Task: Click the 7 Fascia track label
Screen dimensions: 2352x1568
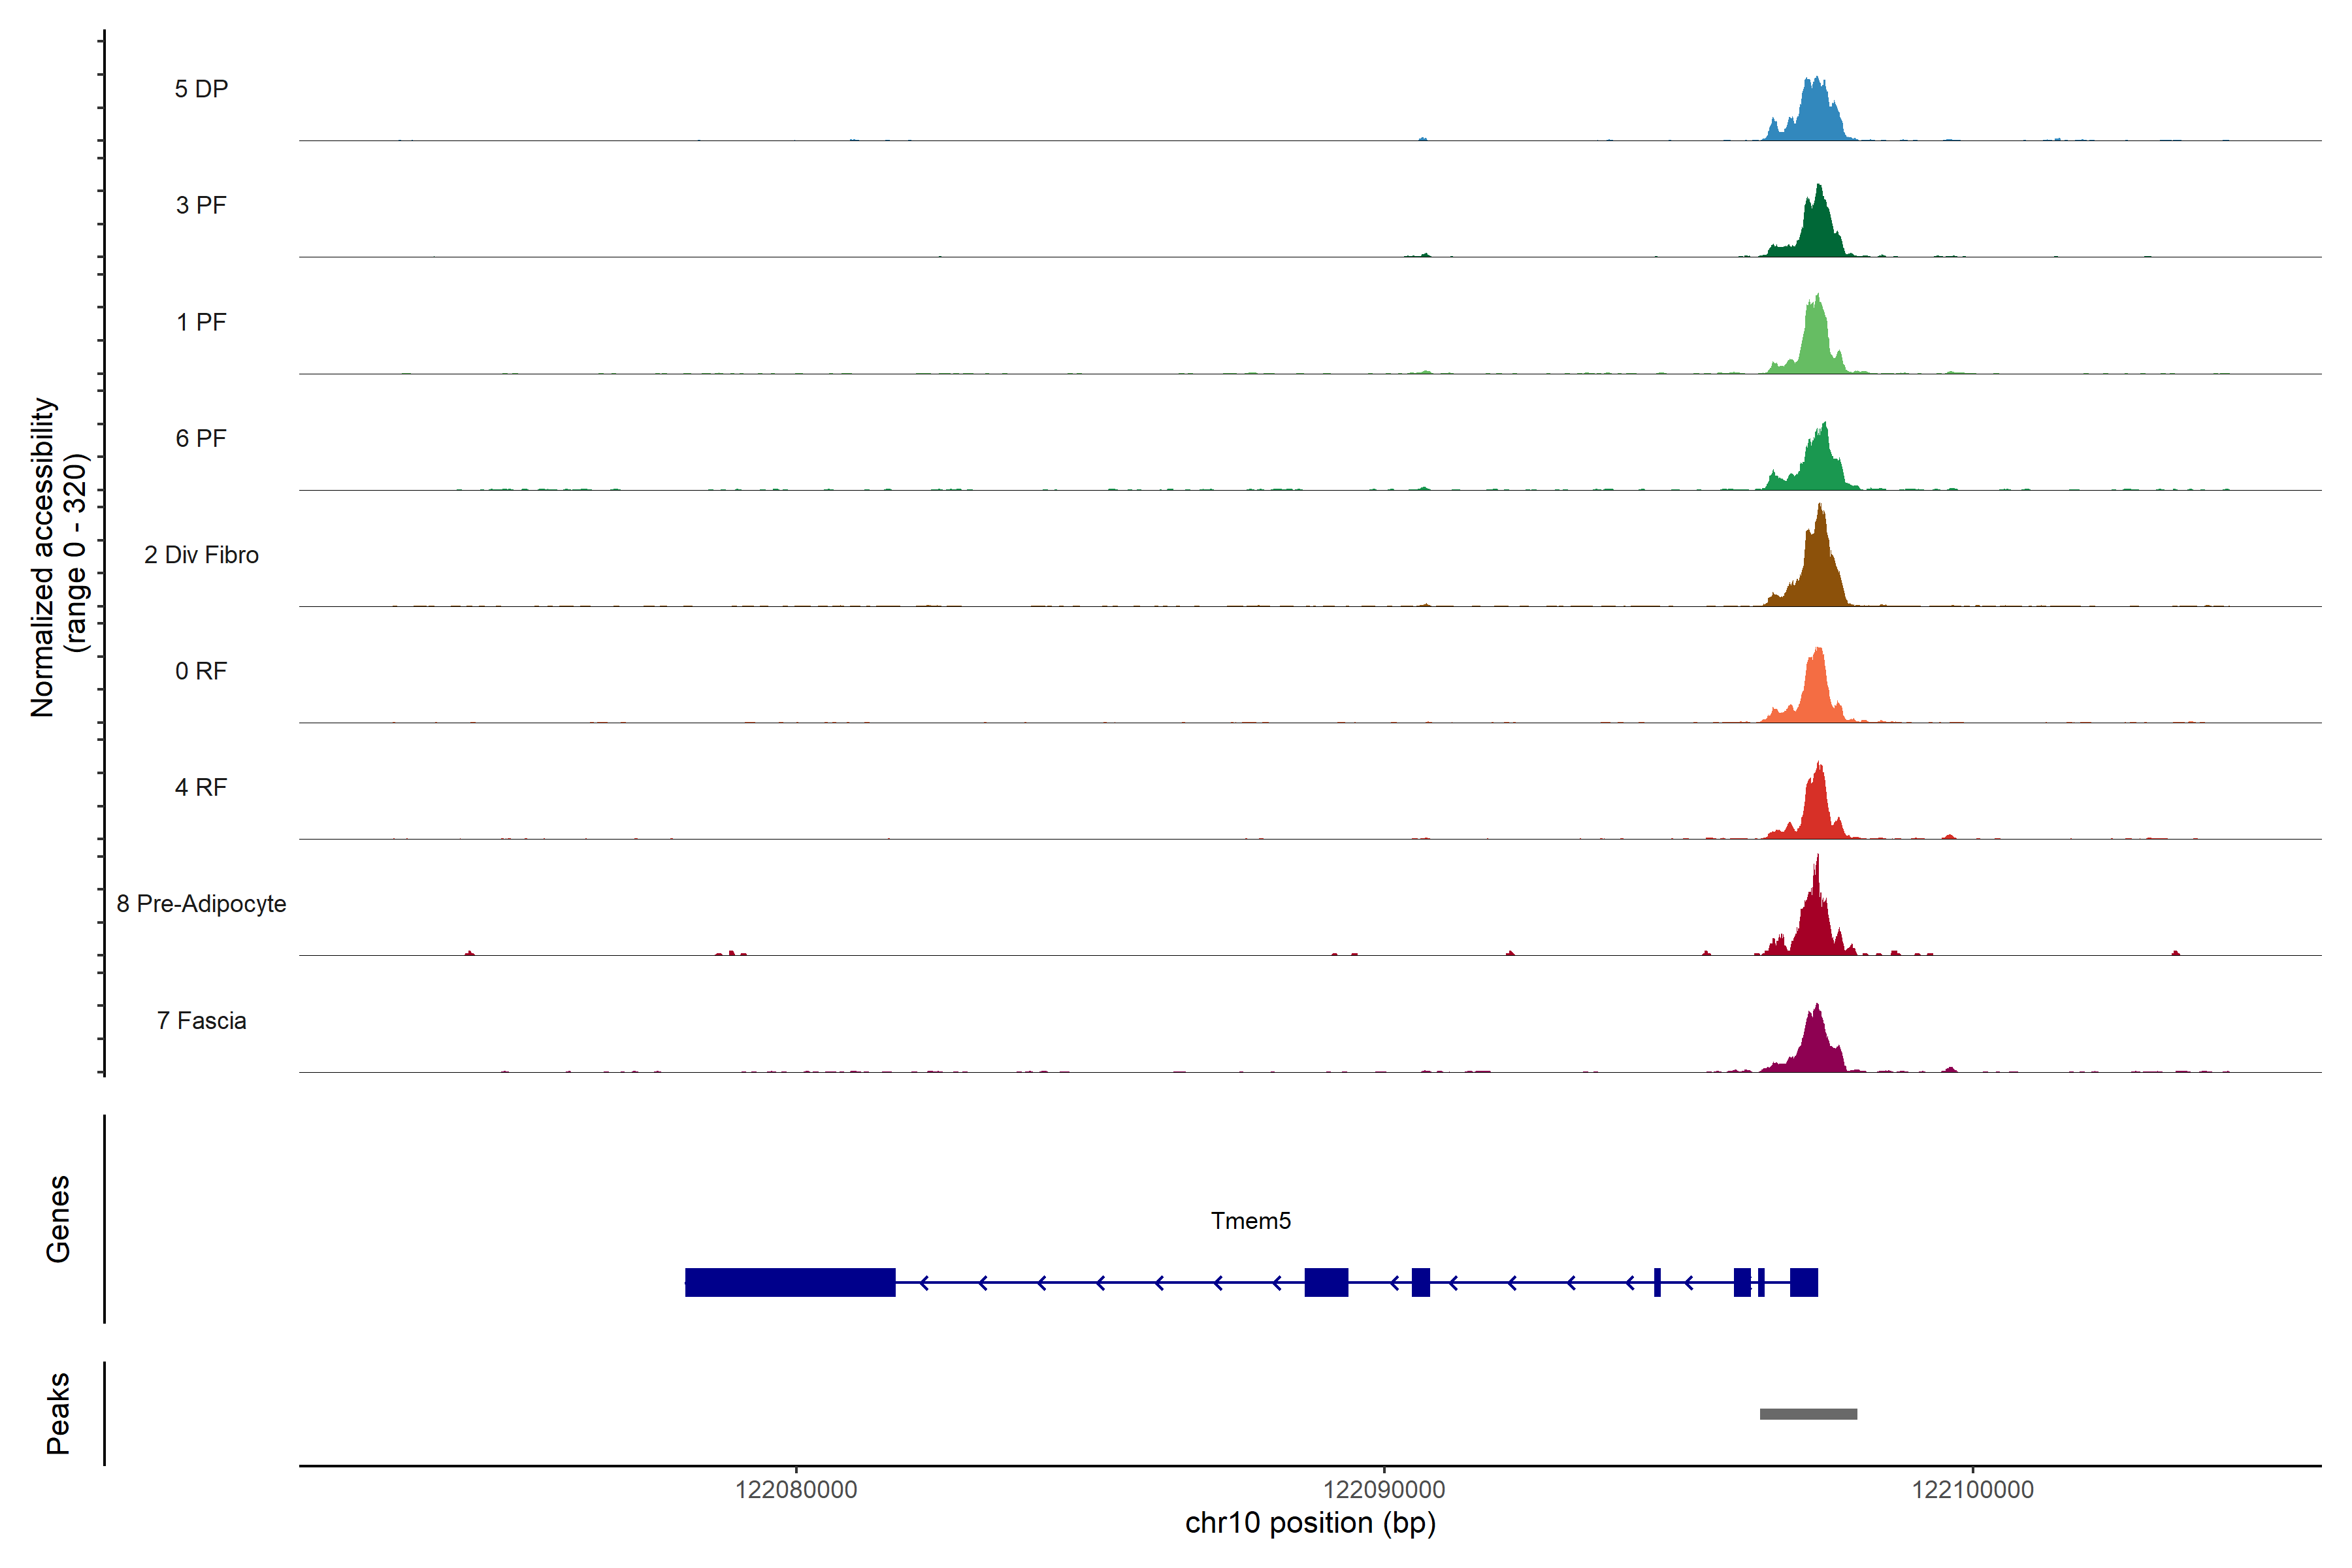Action: (x=201, y=1020)
